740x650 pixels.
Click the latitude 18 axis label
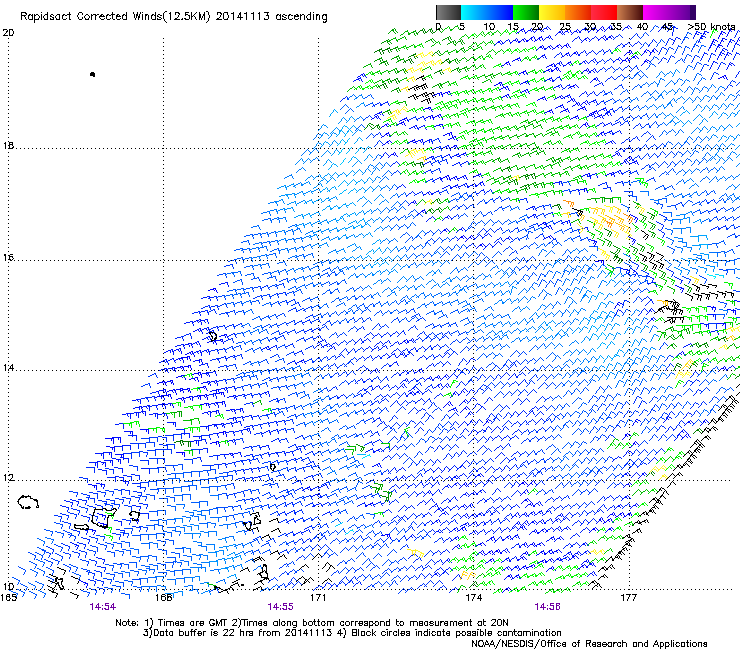(8, 145)
